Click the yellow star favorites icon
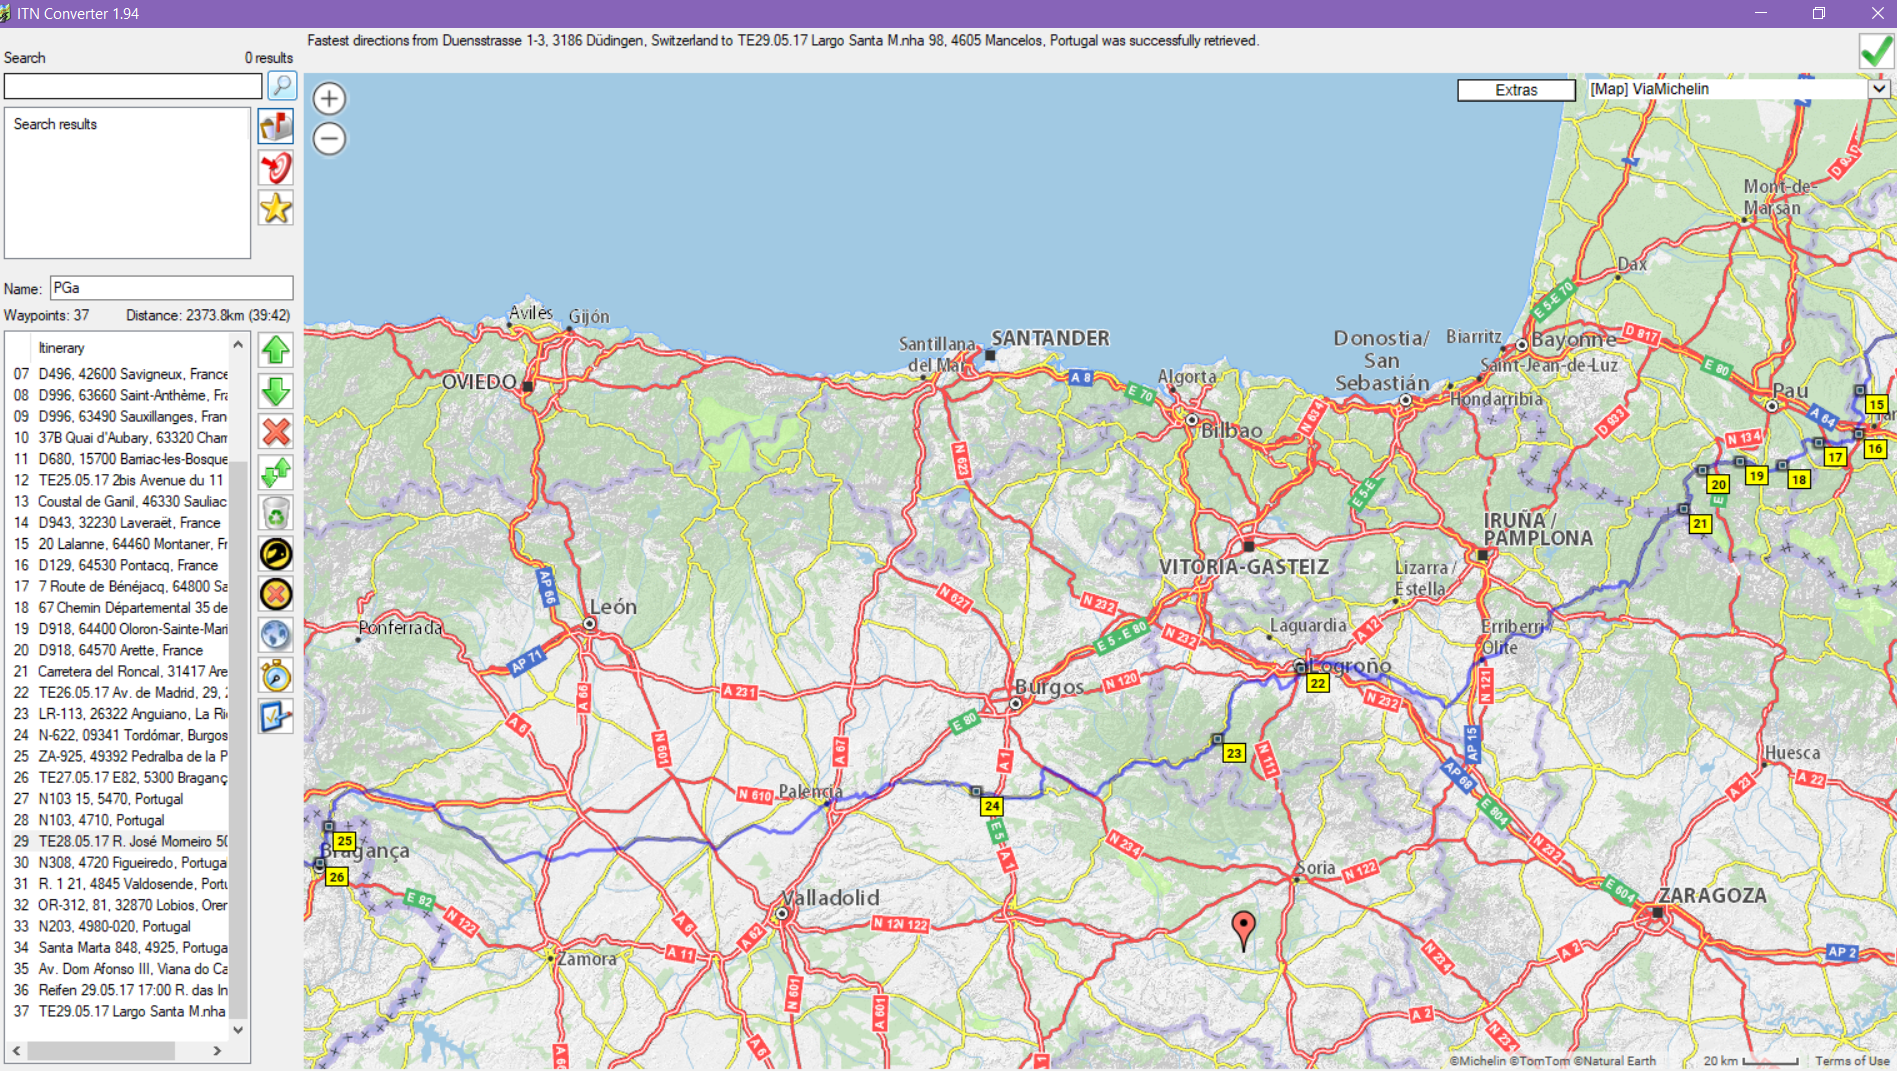 (276, 208)
